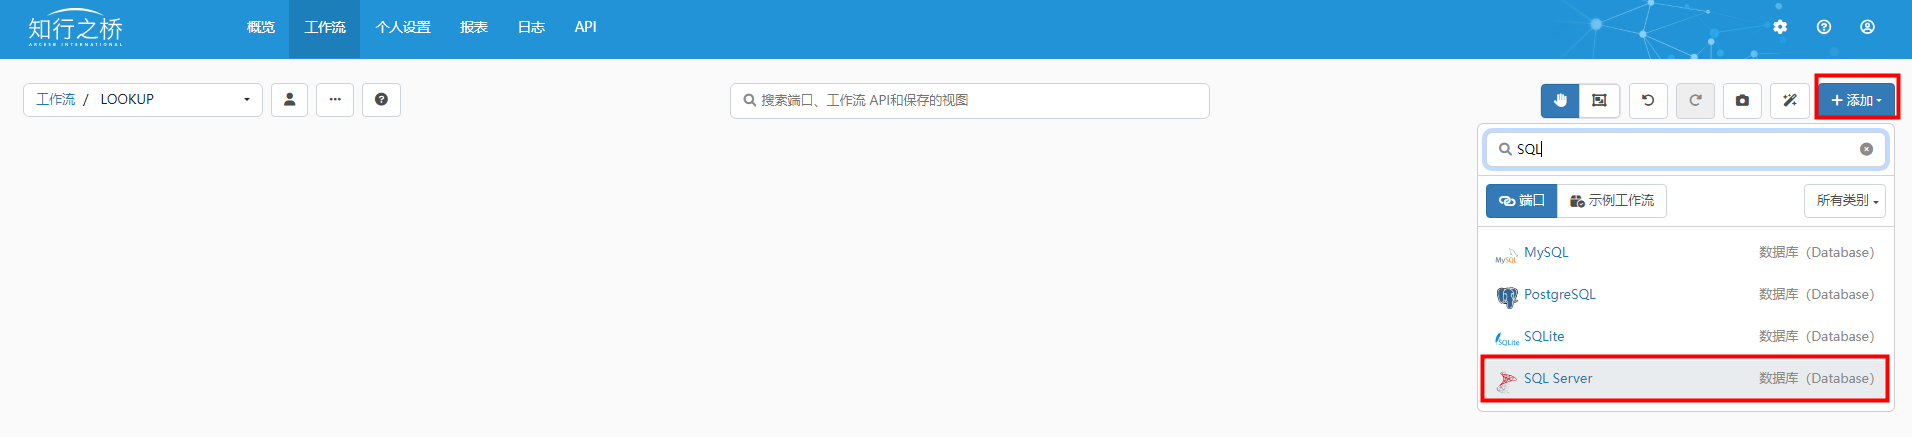
Task: Focus the 搜索端口、工作流 search box
Action: tap(970, 100)
